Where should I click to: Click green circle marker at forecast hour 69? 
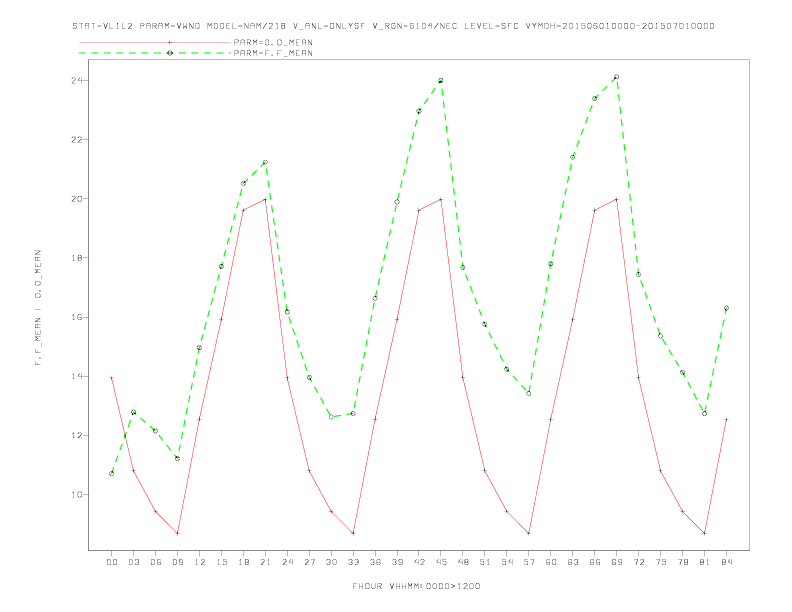(x=616, y=77)
